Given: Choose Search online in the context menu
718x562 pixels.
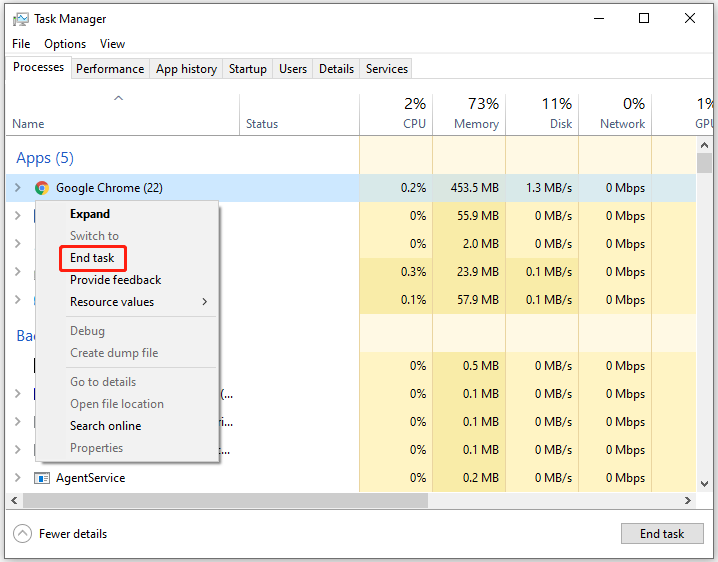Looking at the screenshot, I should point(105,426).
